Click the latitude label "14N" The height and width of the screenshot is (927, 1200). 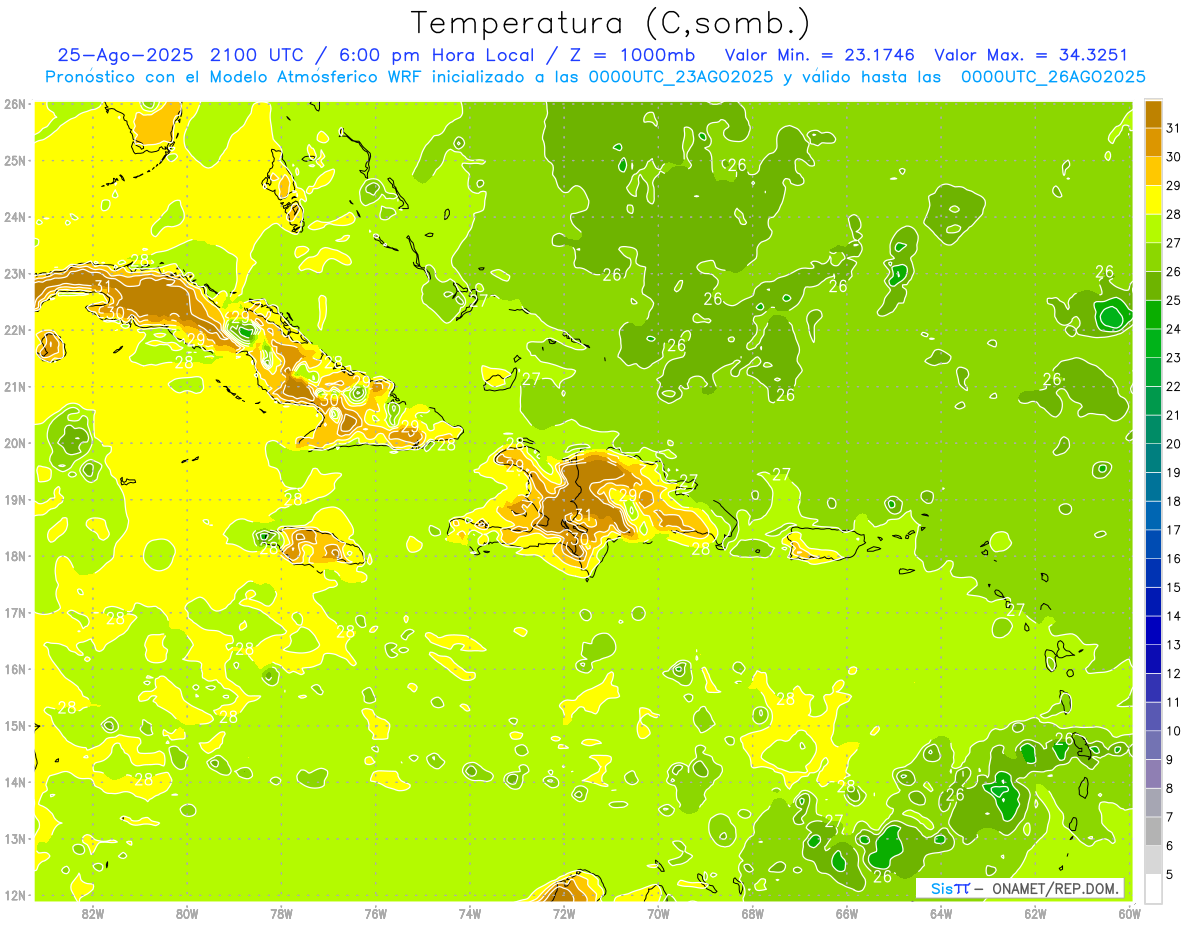(x=15, y=782)
